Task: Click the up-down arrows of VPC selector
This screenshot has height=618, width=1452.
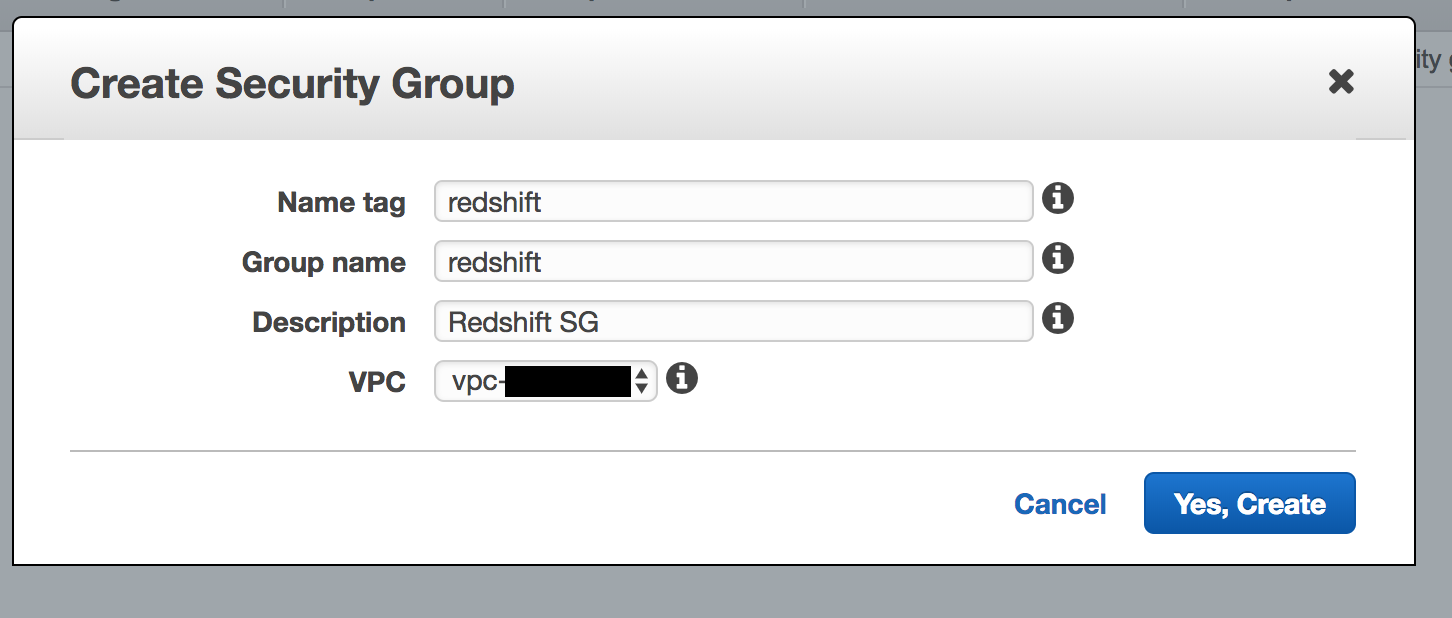Action: click(642, 381)
